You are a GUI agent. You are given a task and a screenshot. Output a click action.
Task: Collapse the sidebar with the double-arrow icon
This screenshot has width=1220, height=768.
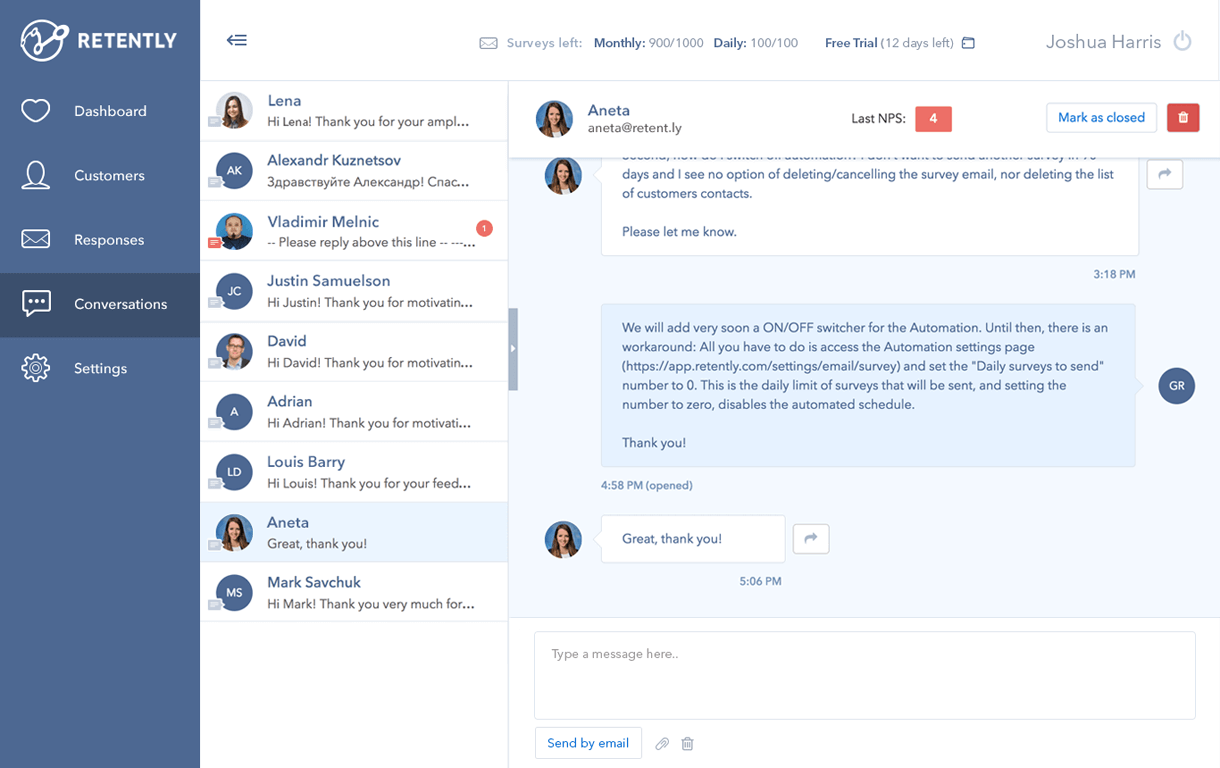click(x=237, y=41)
